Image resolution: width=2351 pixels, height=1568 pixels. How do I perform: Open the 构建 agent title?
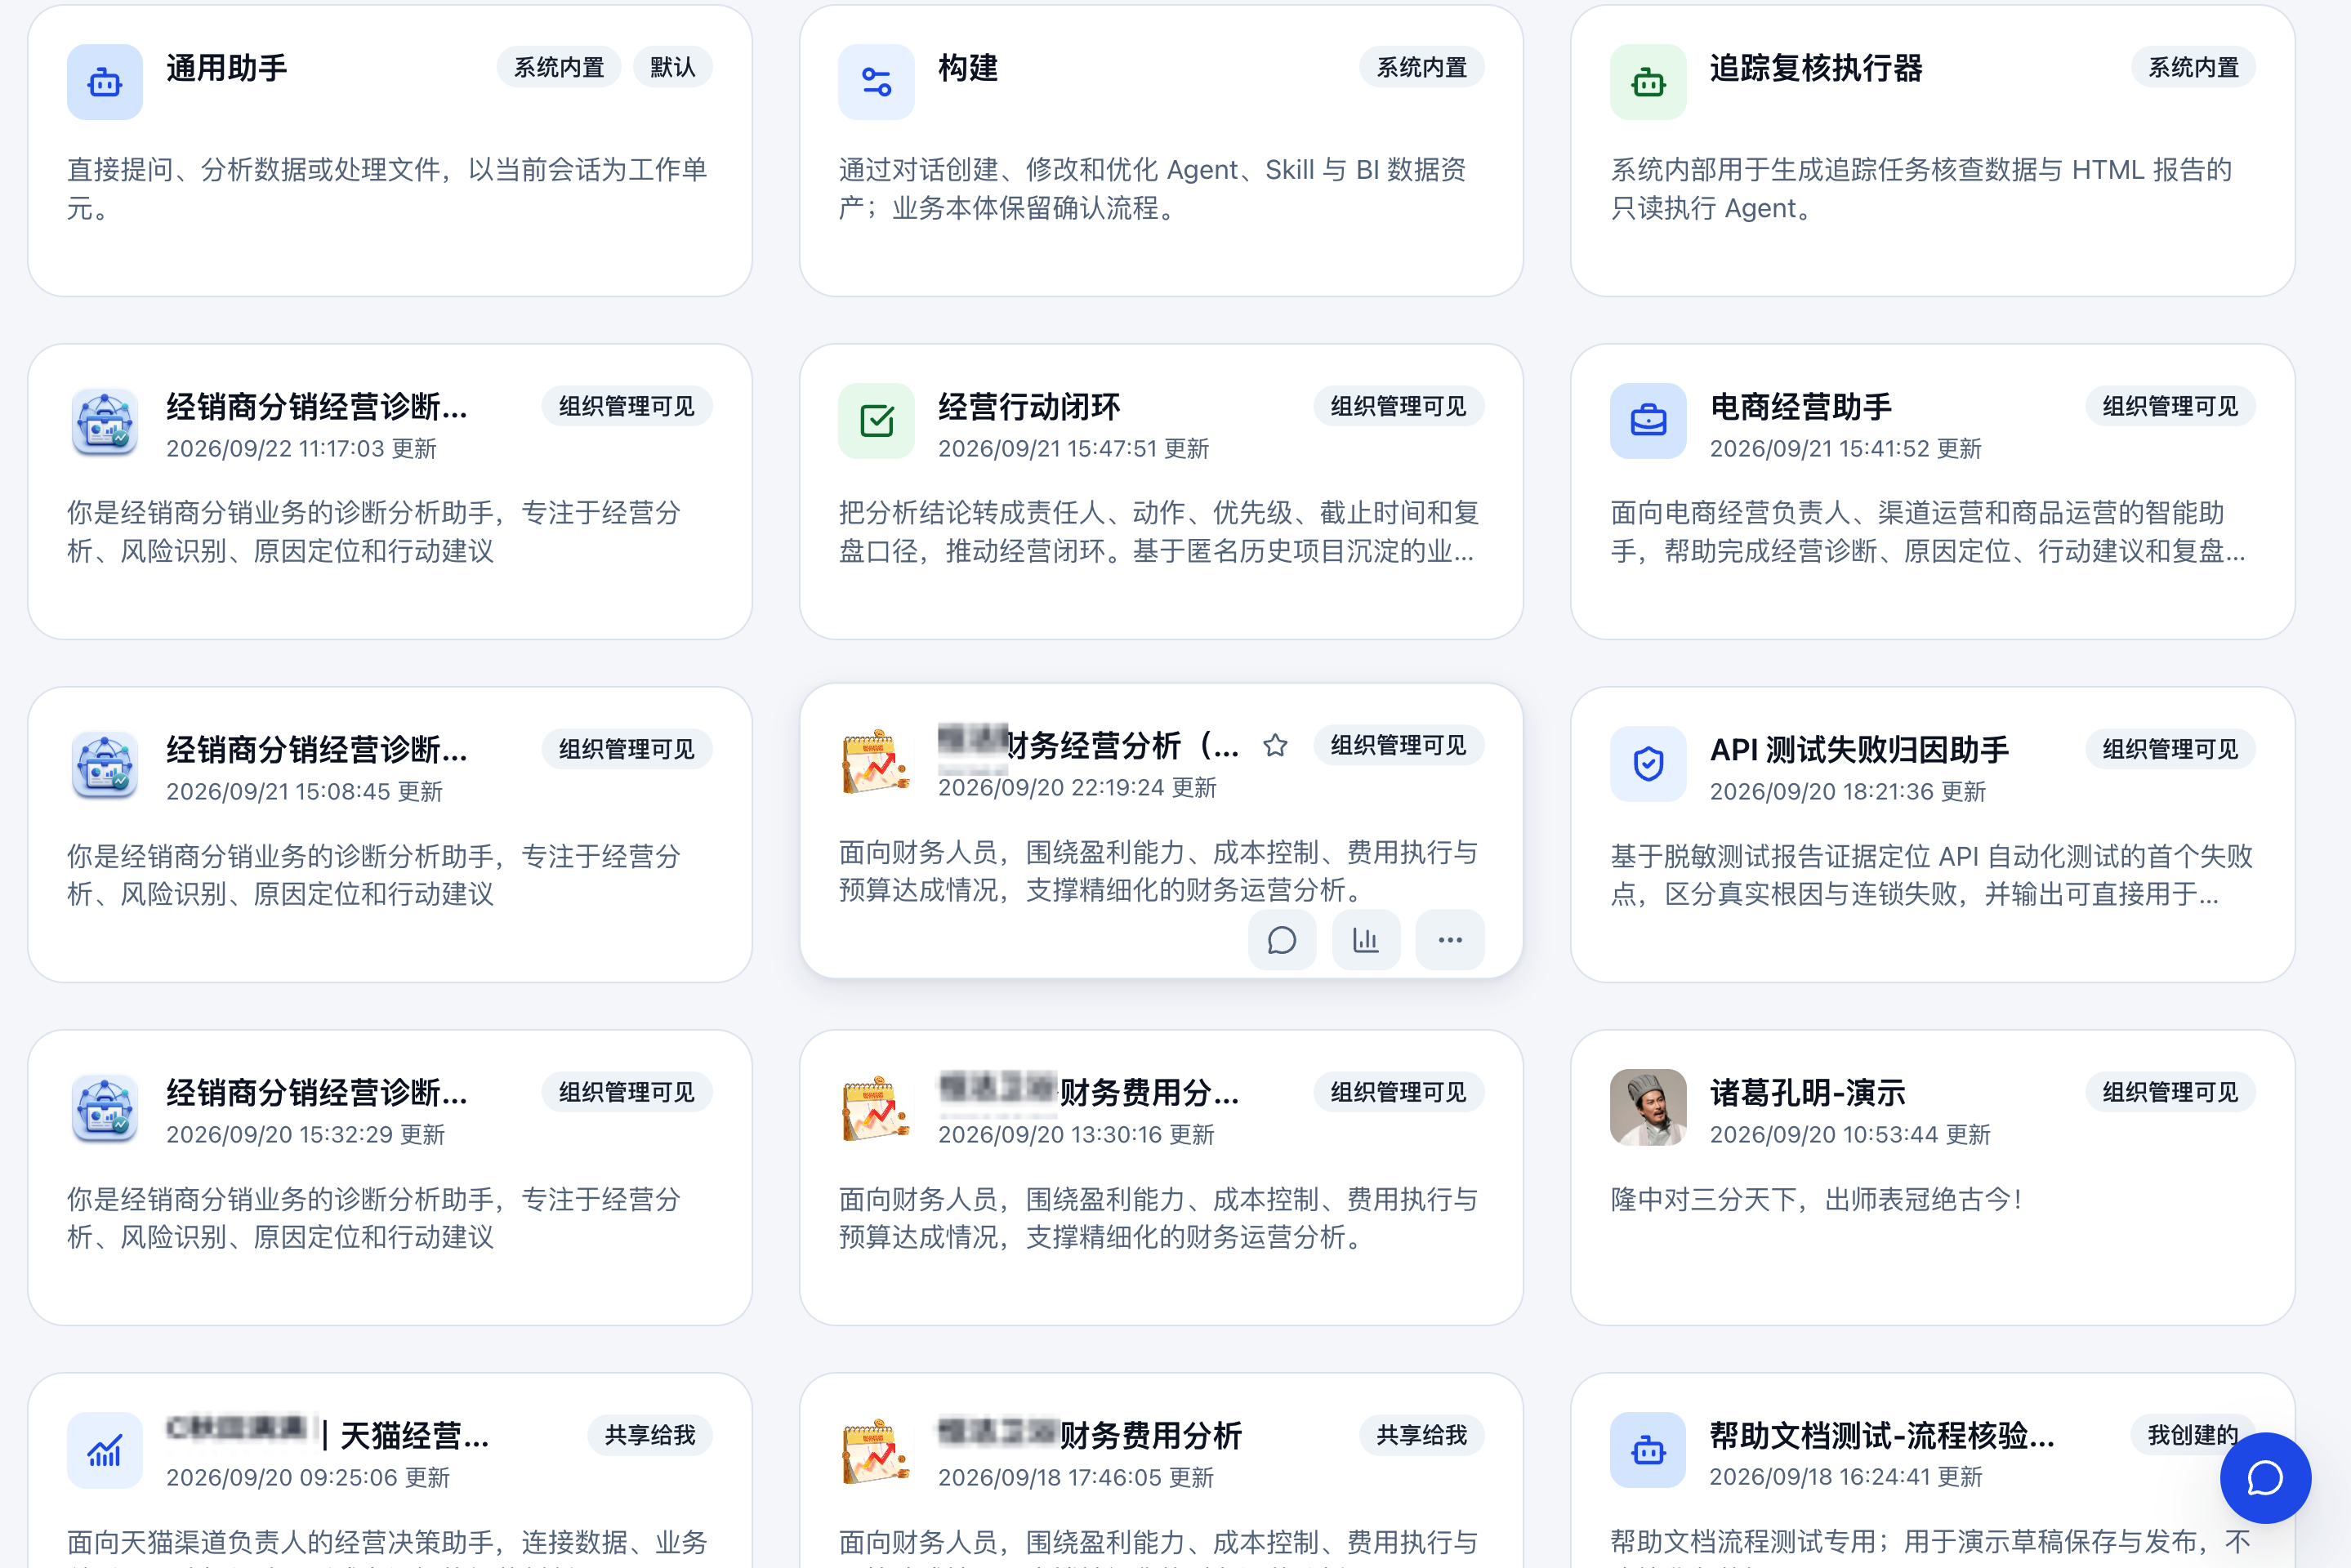(x=968, y=67)
